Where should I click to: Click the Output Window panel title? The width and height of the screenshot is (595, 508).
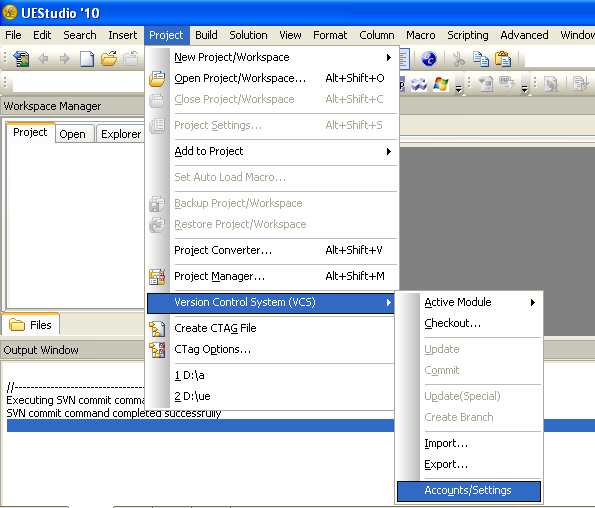(41, 350)
